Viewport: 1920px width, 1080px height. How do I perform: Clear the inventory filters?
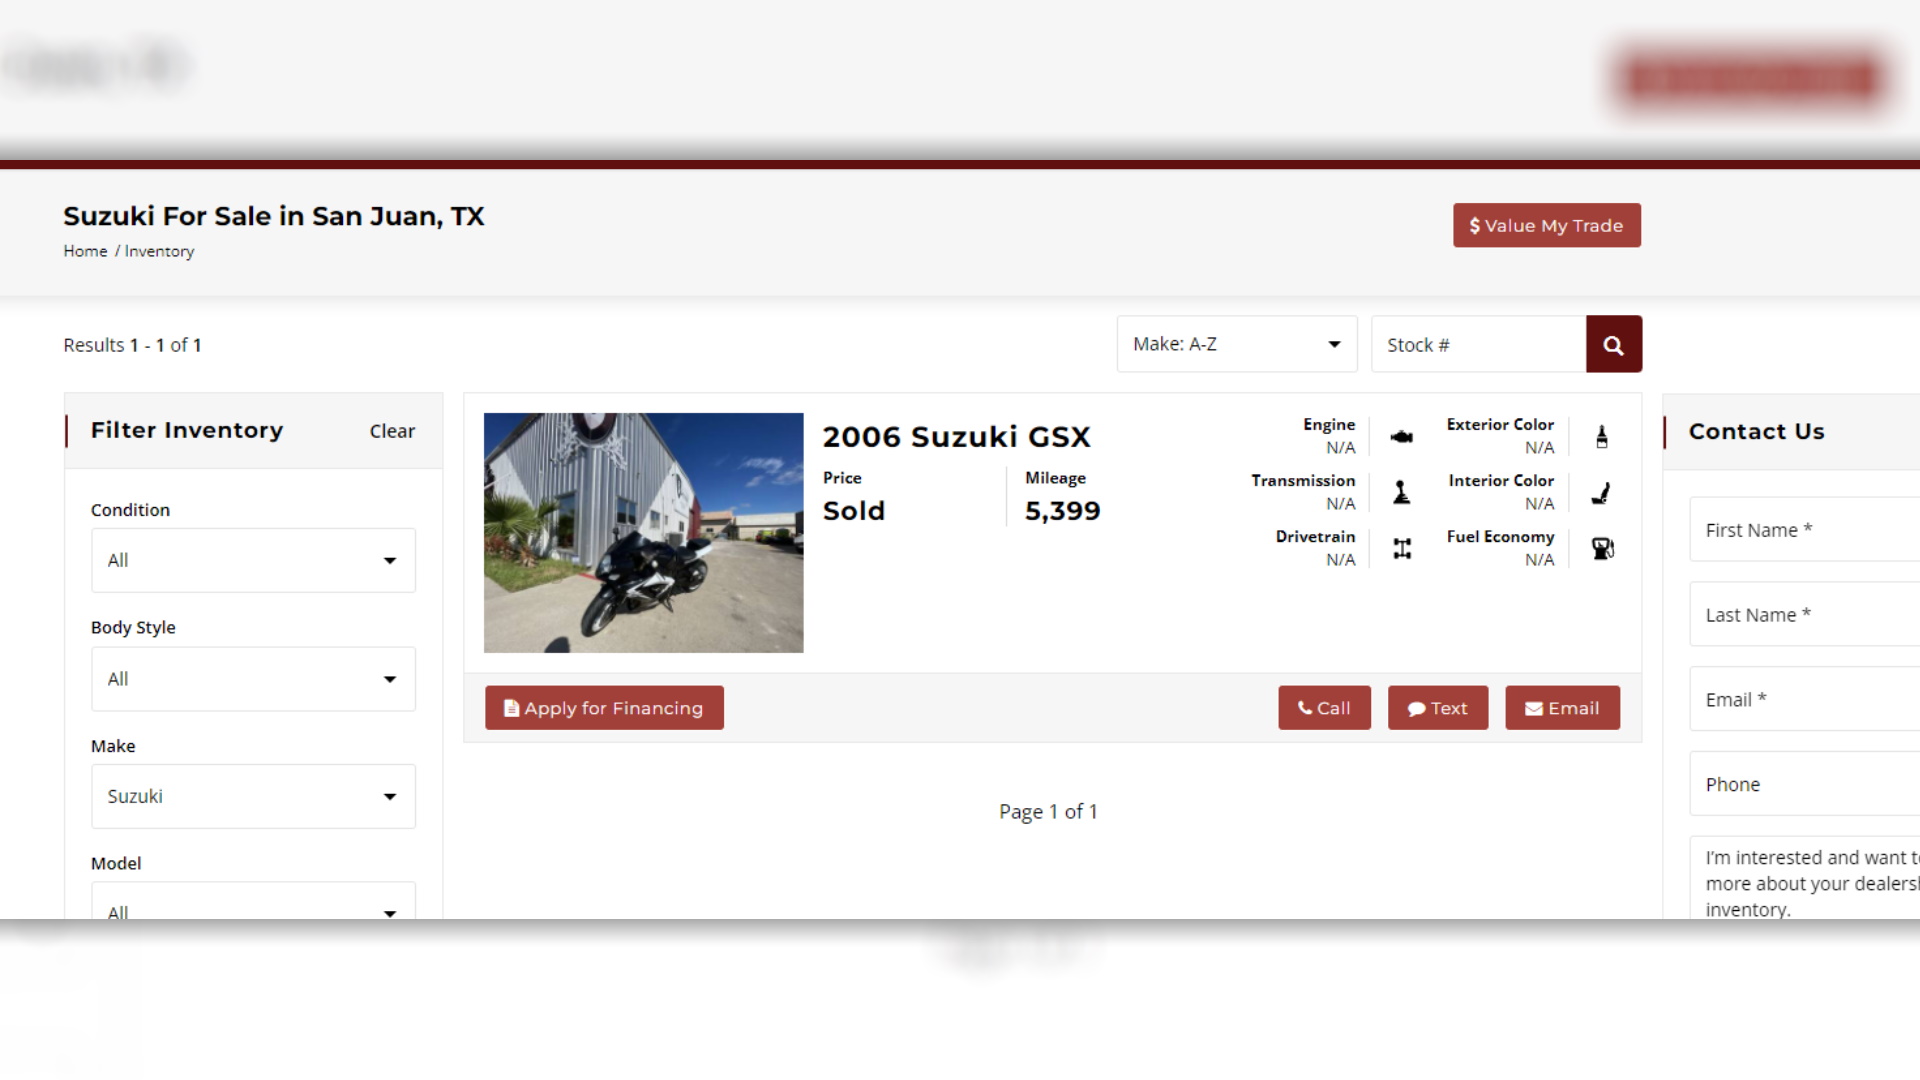[392, 431]
